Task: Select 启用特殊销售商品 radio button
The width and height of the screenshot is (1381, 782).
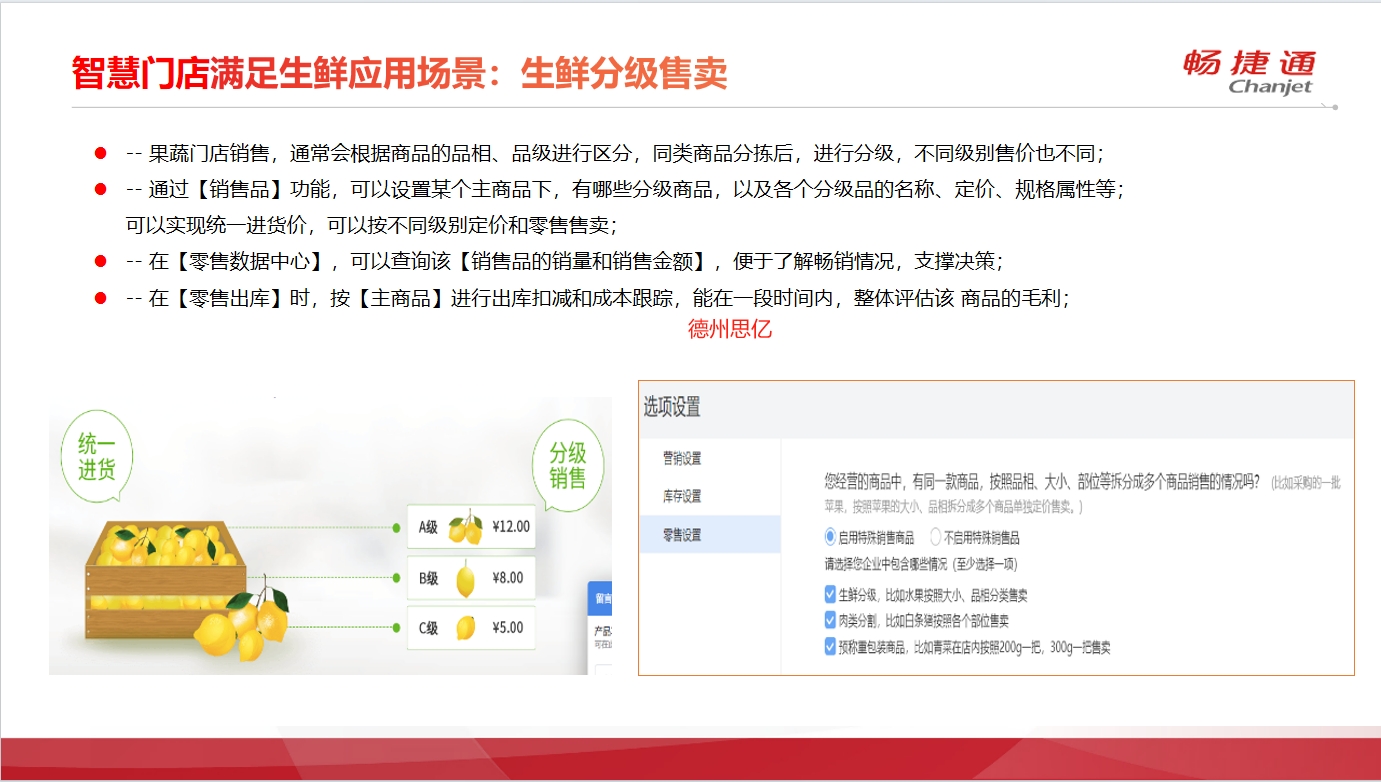Action: (x=830, y=537)
